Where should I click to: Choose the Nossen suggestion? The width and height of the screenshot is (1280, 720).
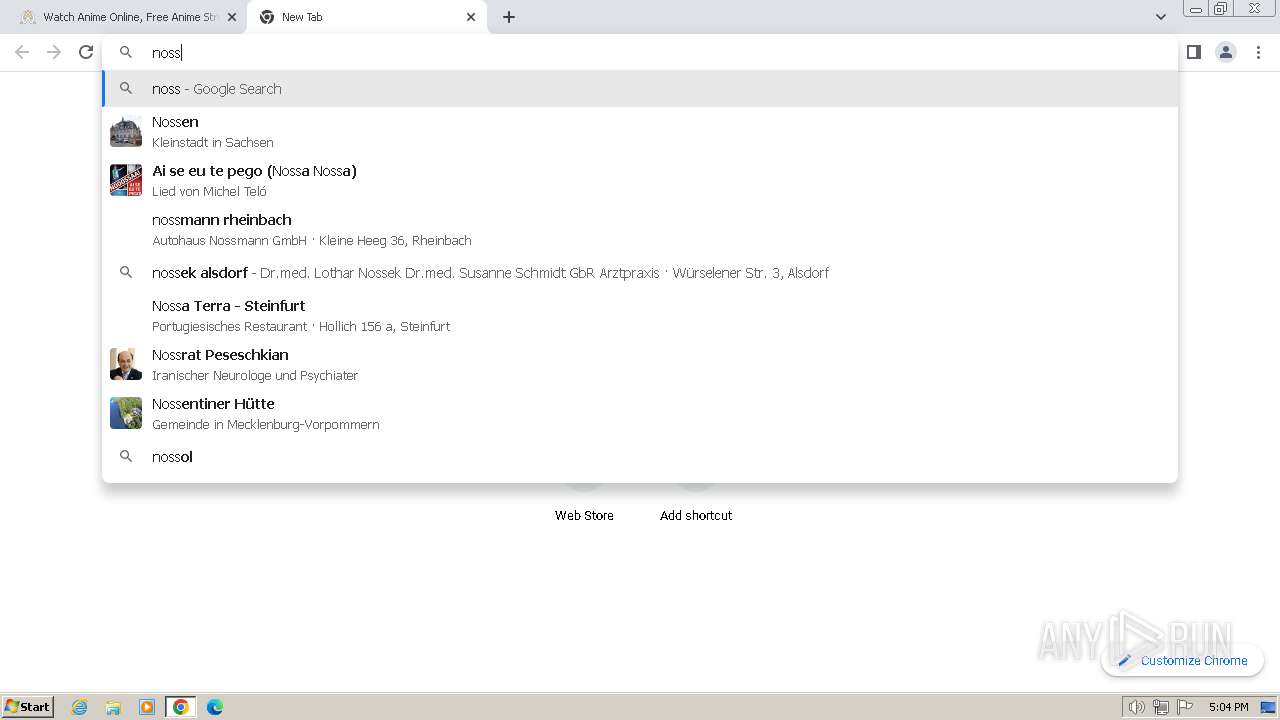point(640,131)
